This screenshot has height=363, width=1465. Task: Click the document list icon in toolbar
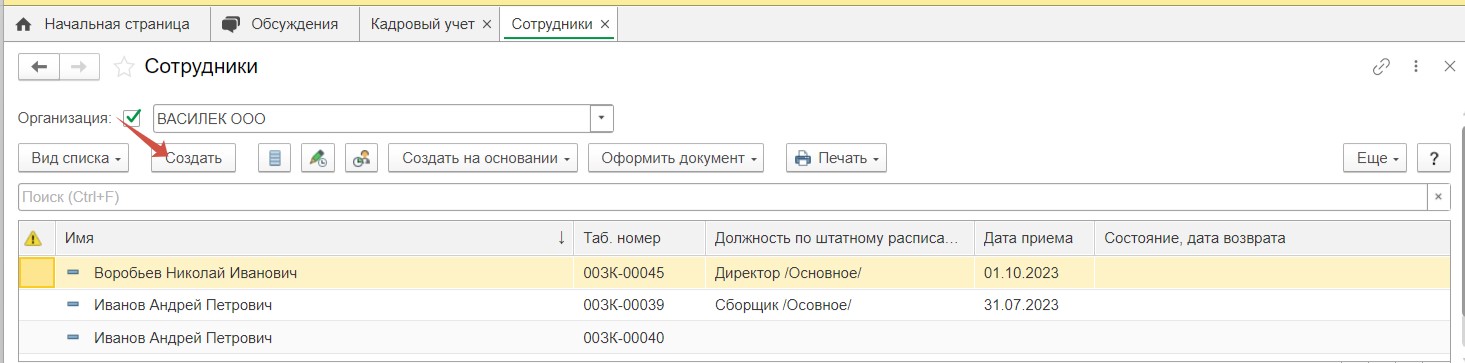coord(275,158)
